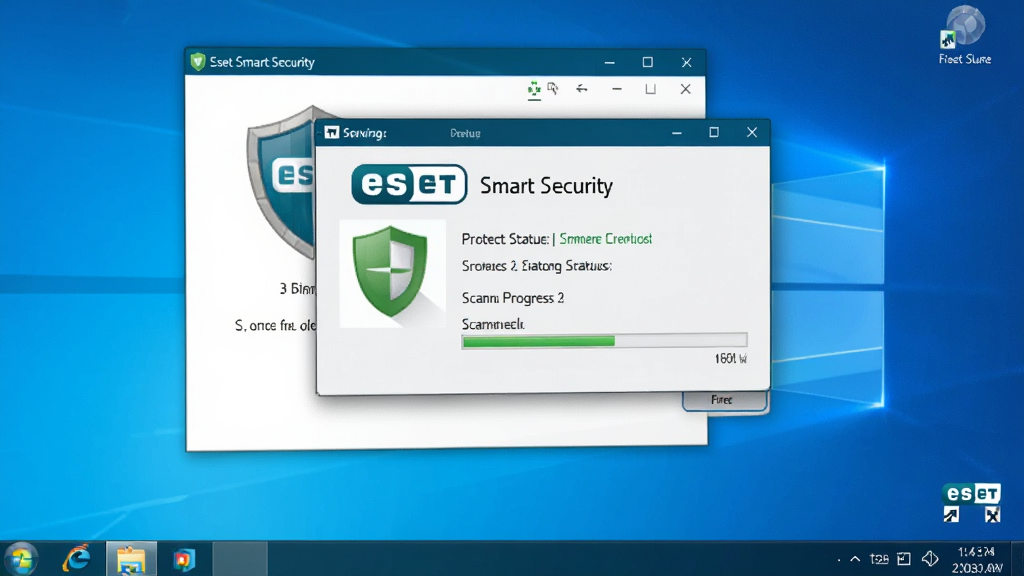The height and width of the screenshot is (576, 1024).
Task: Open the desktop shortcut in the top right corner
Action: (965, 35)
